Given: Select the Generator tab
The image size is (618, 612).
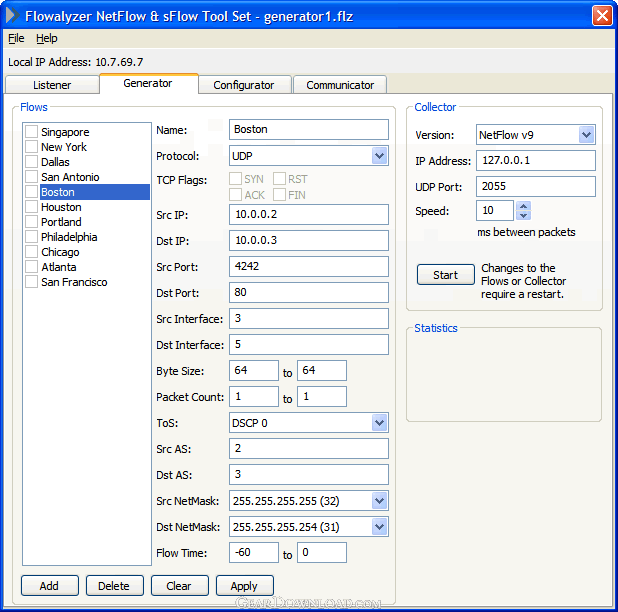Looking at the screenshot, I should click(148, 83).
